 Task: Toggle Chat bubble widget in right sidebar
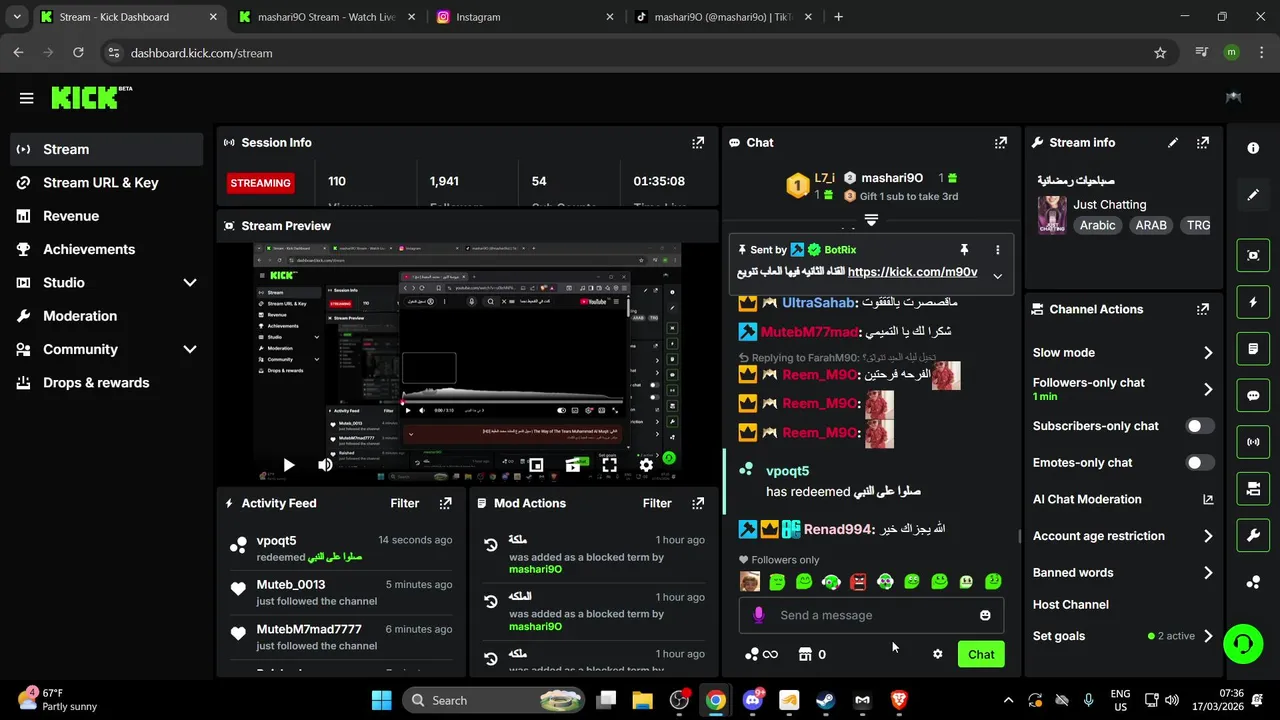coord(1253,396)
